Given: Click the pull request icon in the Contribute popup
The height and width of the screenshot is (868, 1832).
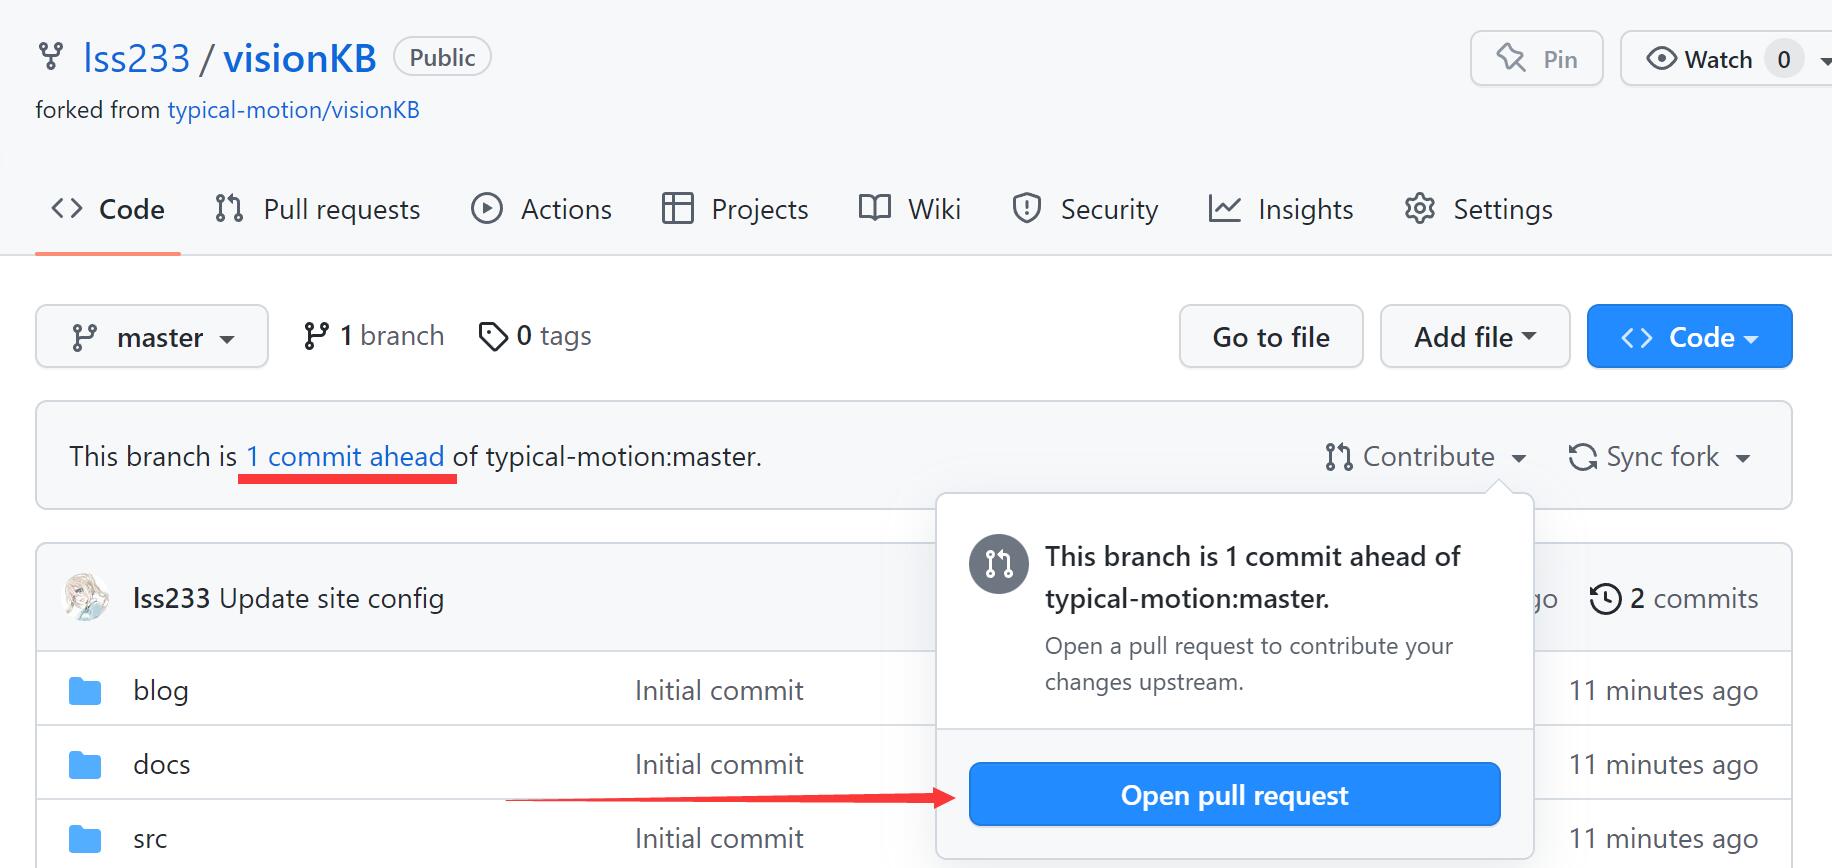Looking at the screenshot, I should pyautogui.click(x=998, y=563).
